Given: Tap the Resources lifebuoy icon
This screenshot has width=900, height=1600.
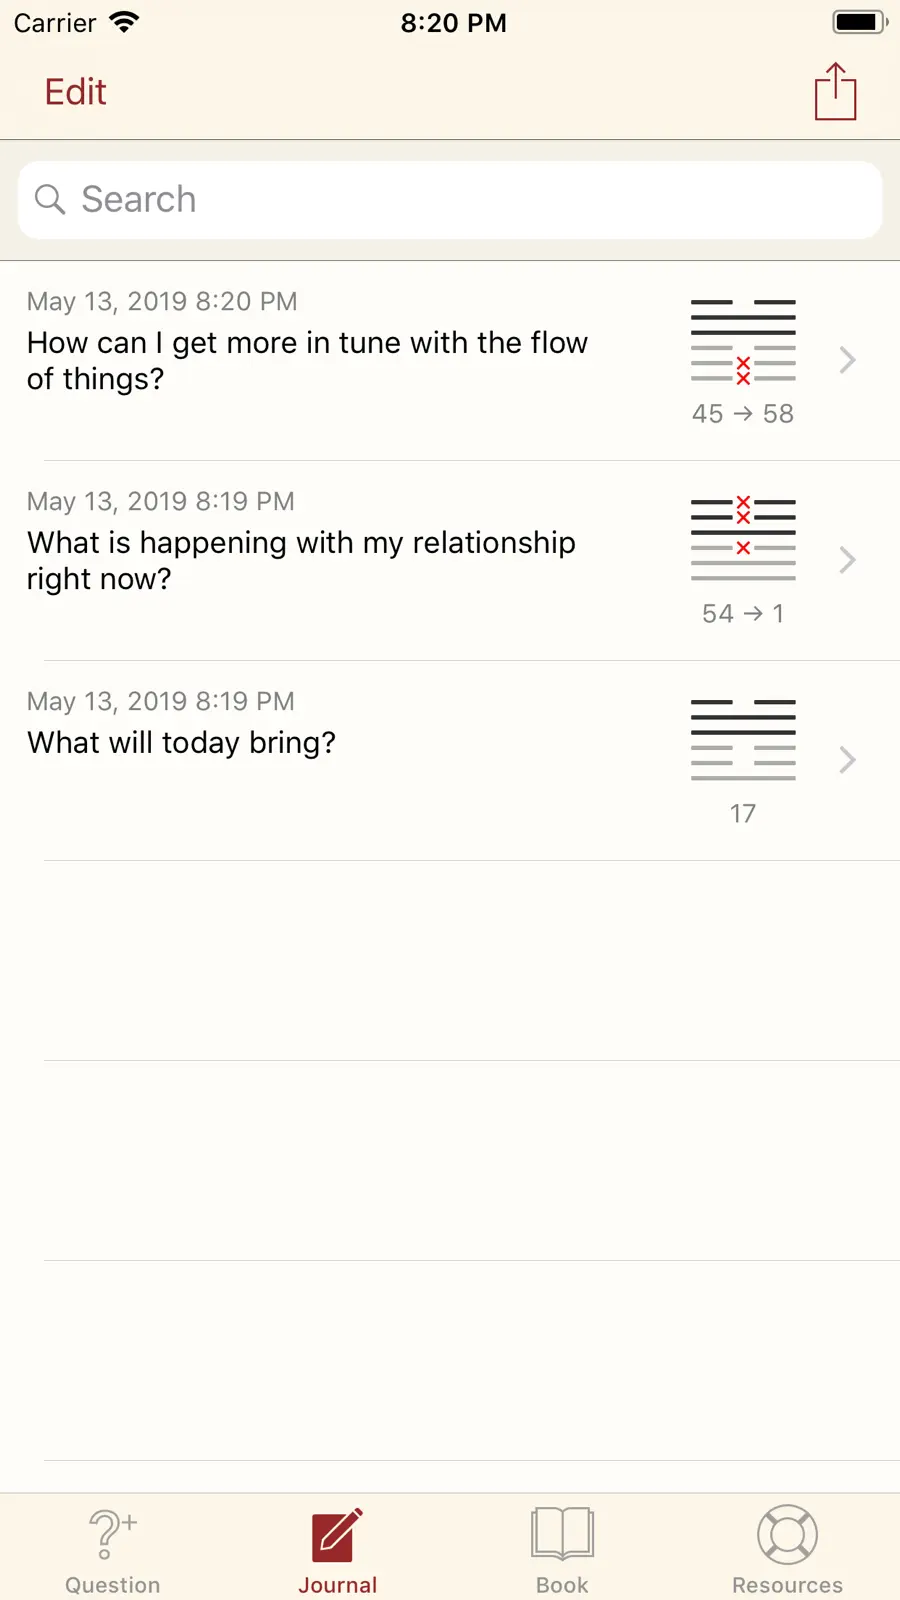Looking at the screenshot, I should 787,1535.
